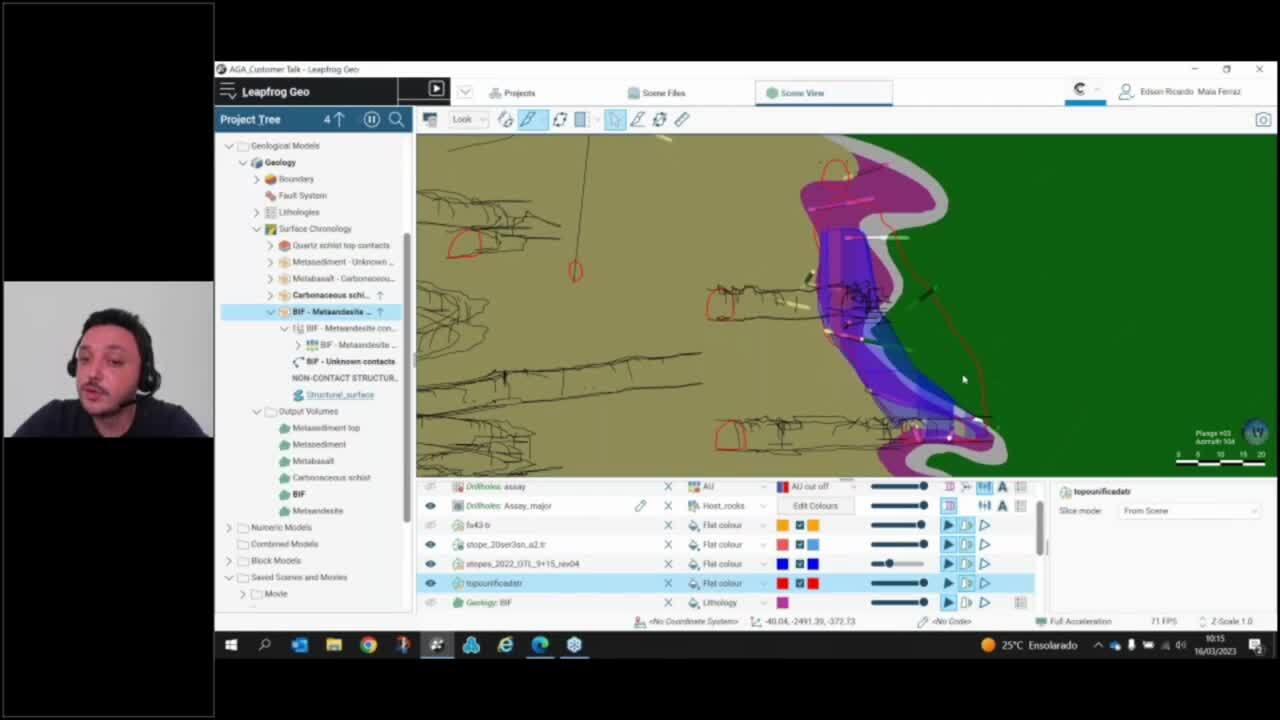This screenshot has height=720, width=1280.
Task: Open the Scene Files tab
Action: tap(656, 93)
